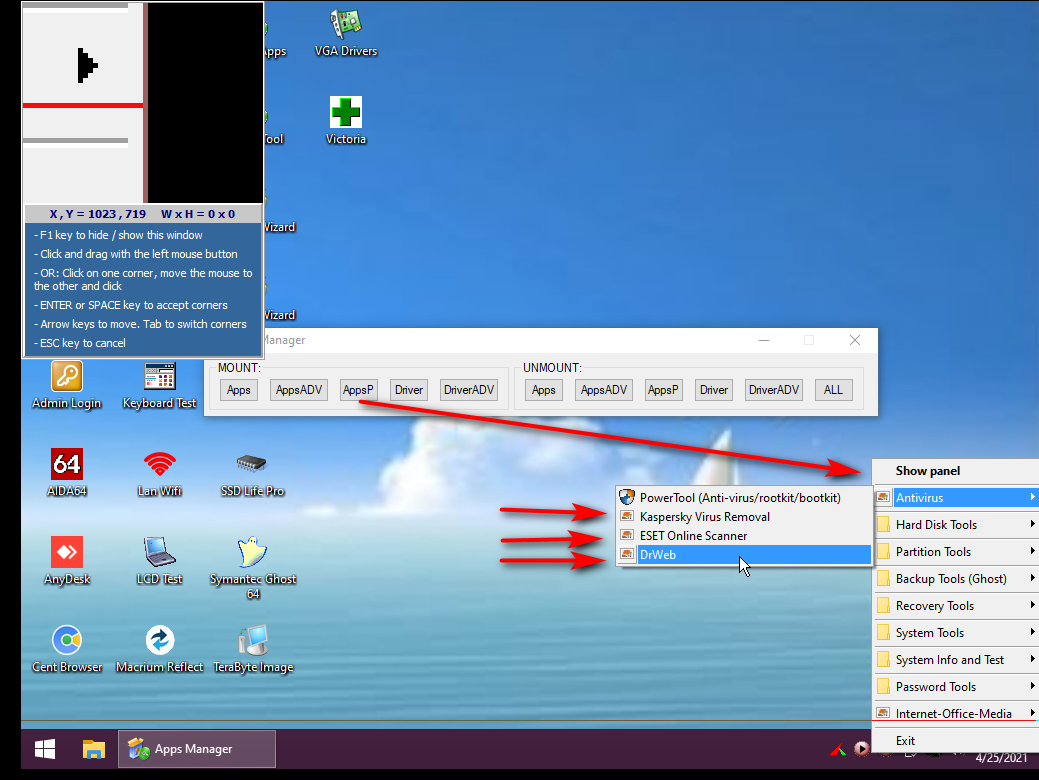Viewport: 1039px width, 780px height.
Task: Open the VGA Drivers desktop icon
Action: pos(346,32)
